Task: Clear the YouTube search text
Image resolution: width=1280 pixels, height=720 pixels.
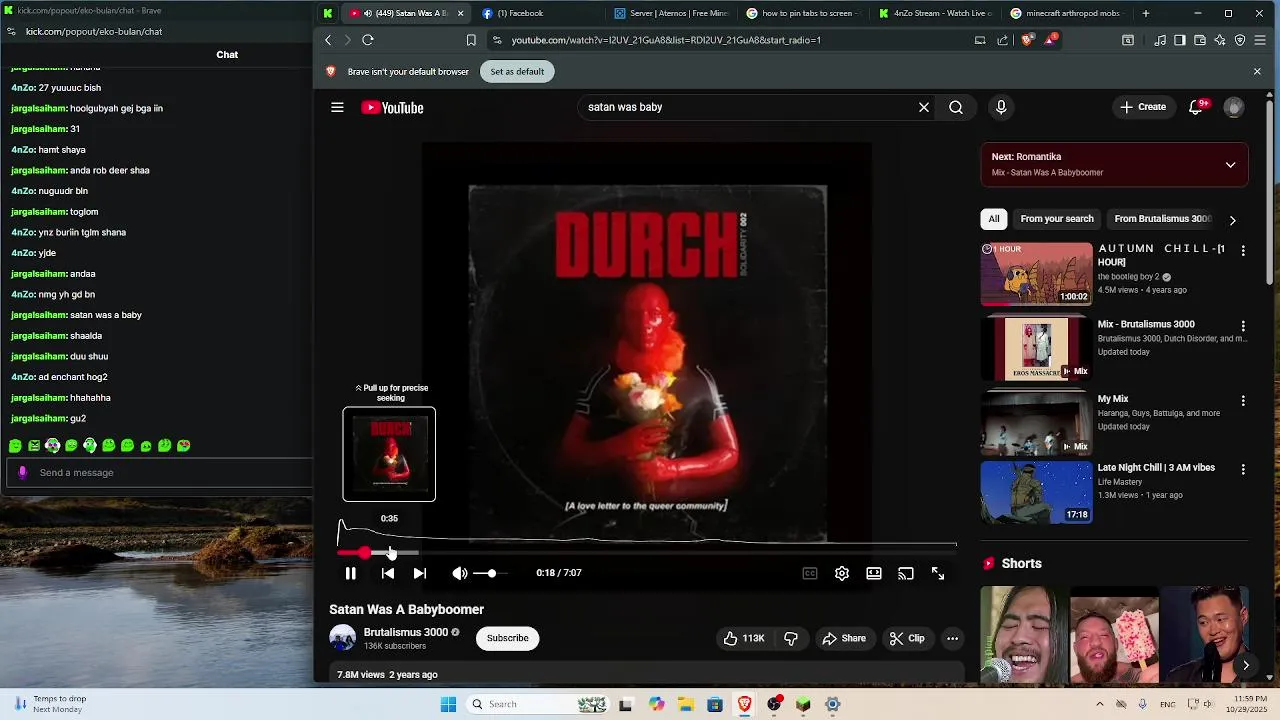Action: (924, 107)
